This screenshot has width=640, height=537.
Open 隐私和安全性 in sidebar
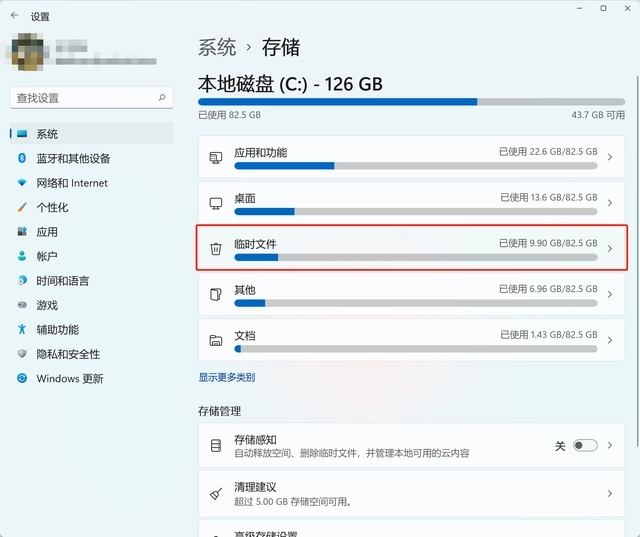(92, 354)
